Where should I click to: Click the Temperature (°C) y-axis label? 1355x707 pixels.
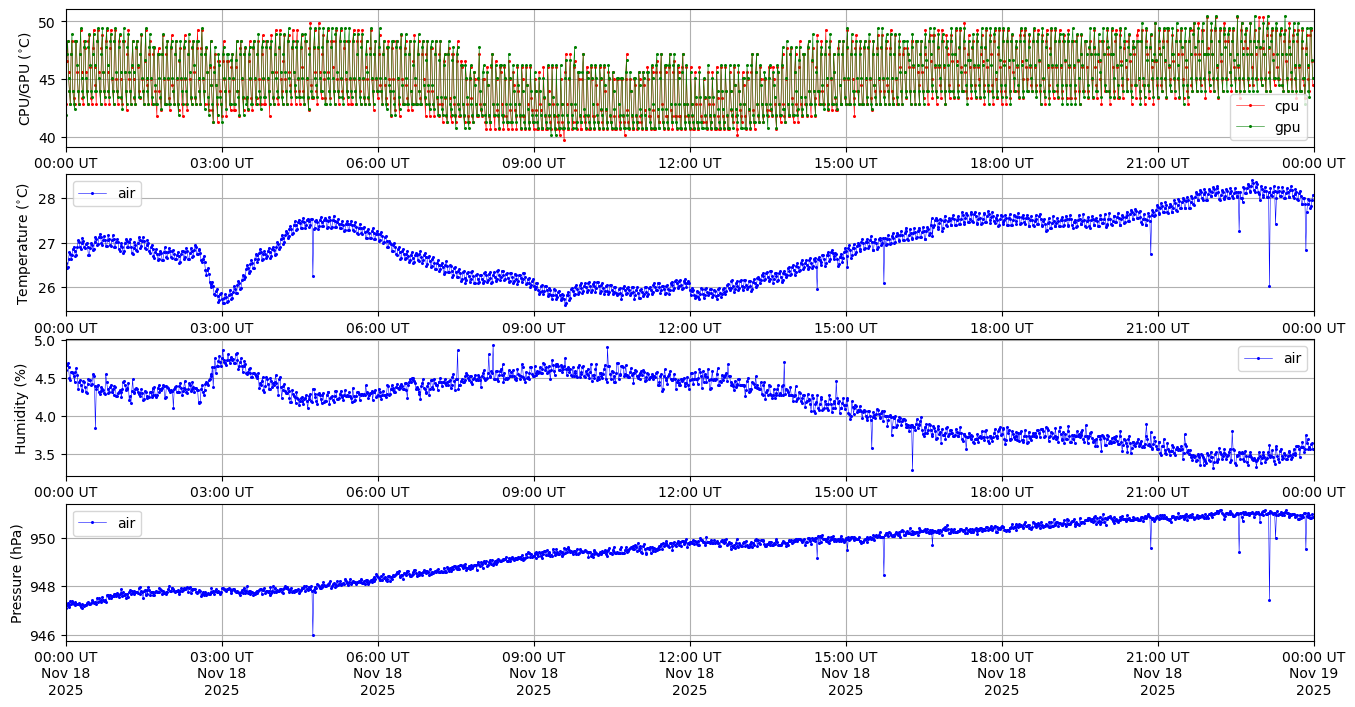(25, 243)
